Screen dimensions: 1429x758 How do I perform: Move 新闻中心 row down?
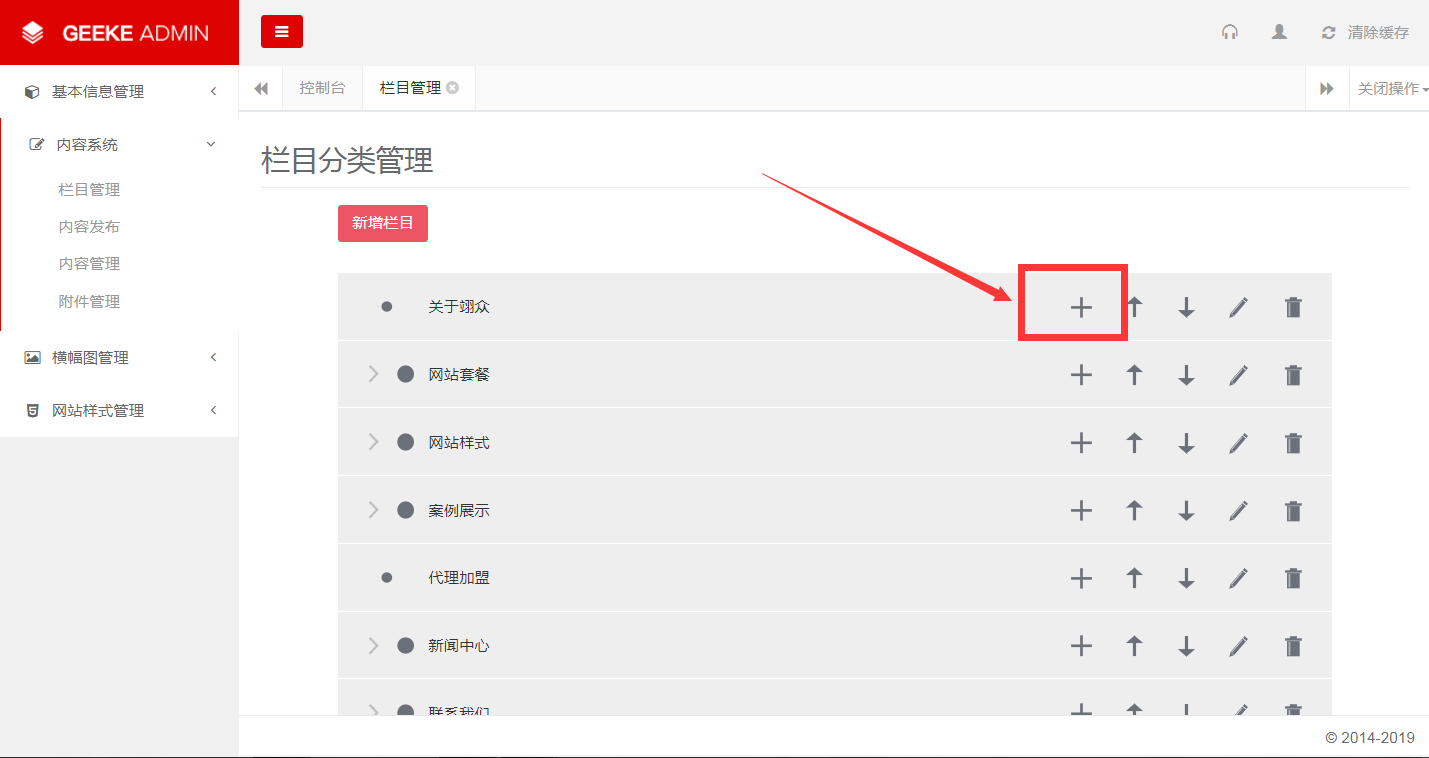(1186, 646)
